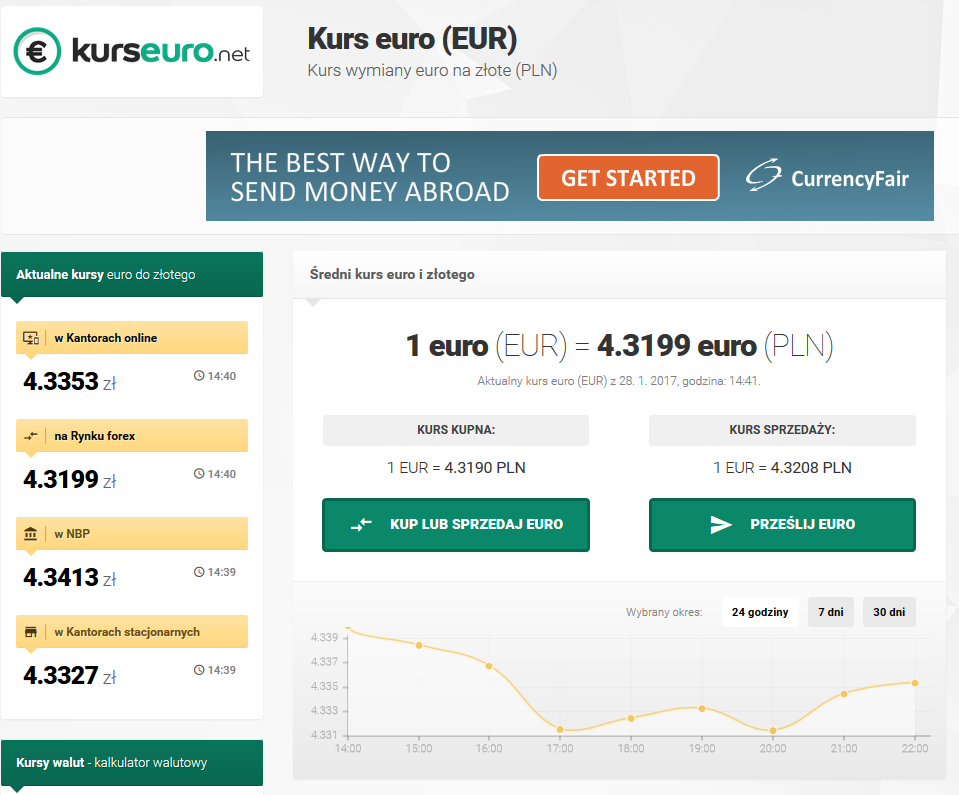Select the 24 godziny period
959x795 pixels.
(760, 612)
